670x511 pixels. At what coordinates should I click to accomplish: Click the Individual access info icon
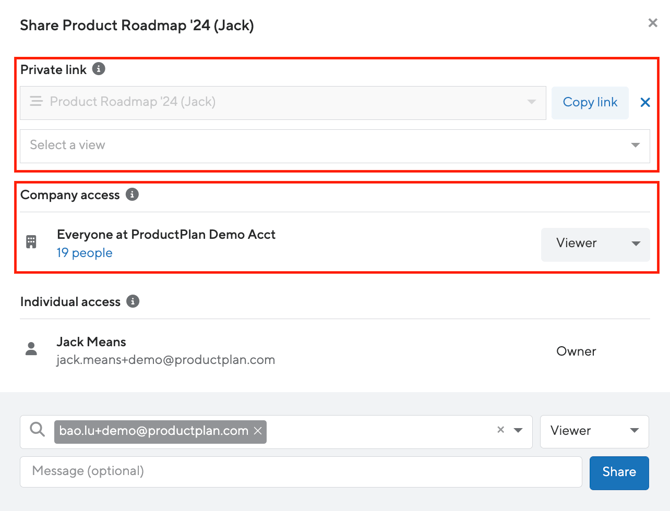[133, 301]
